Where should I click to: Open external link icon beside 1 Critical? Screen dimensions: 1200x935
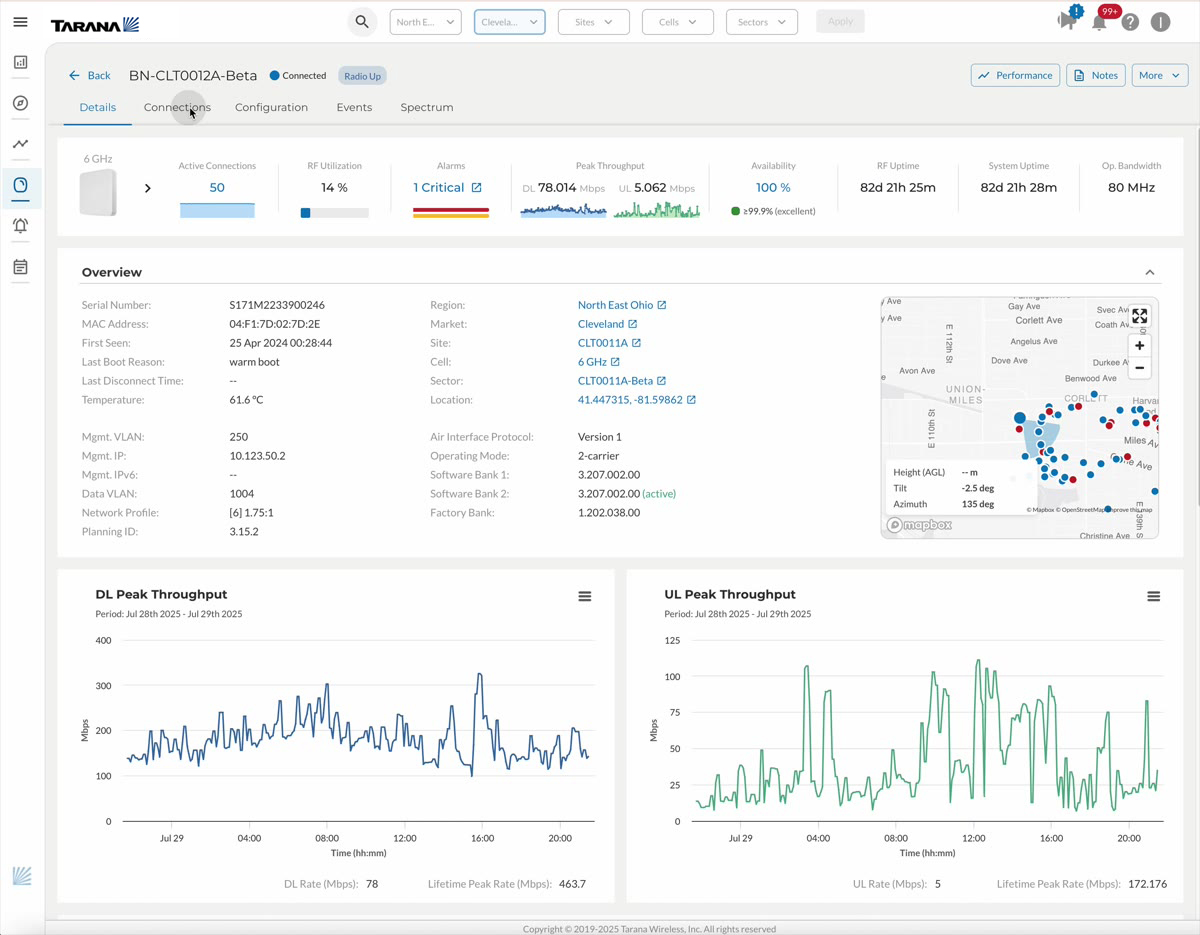pos(477,188)
